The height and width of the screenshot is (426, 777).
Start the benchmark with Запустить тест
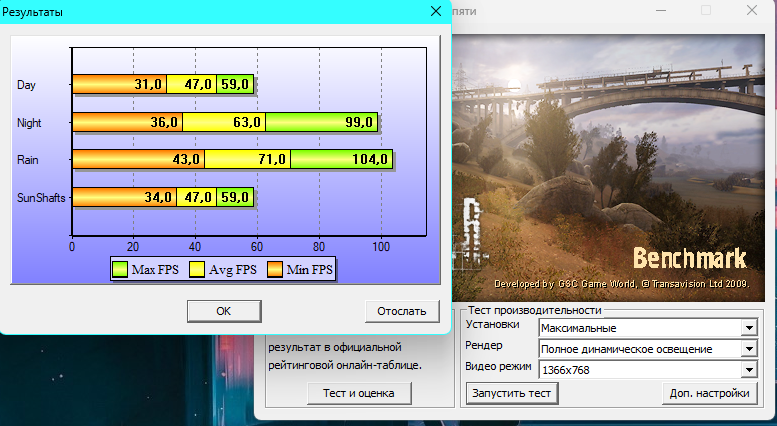(x=511, y=393)
